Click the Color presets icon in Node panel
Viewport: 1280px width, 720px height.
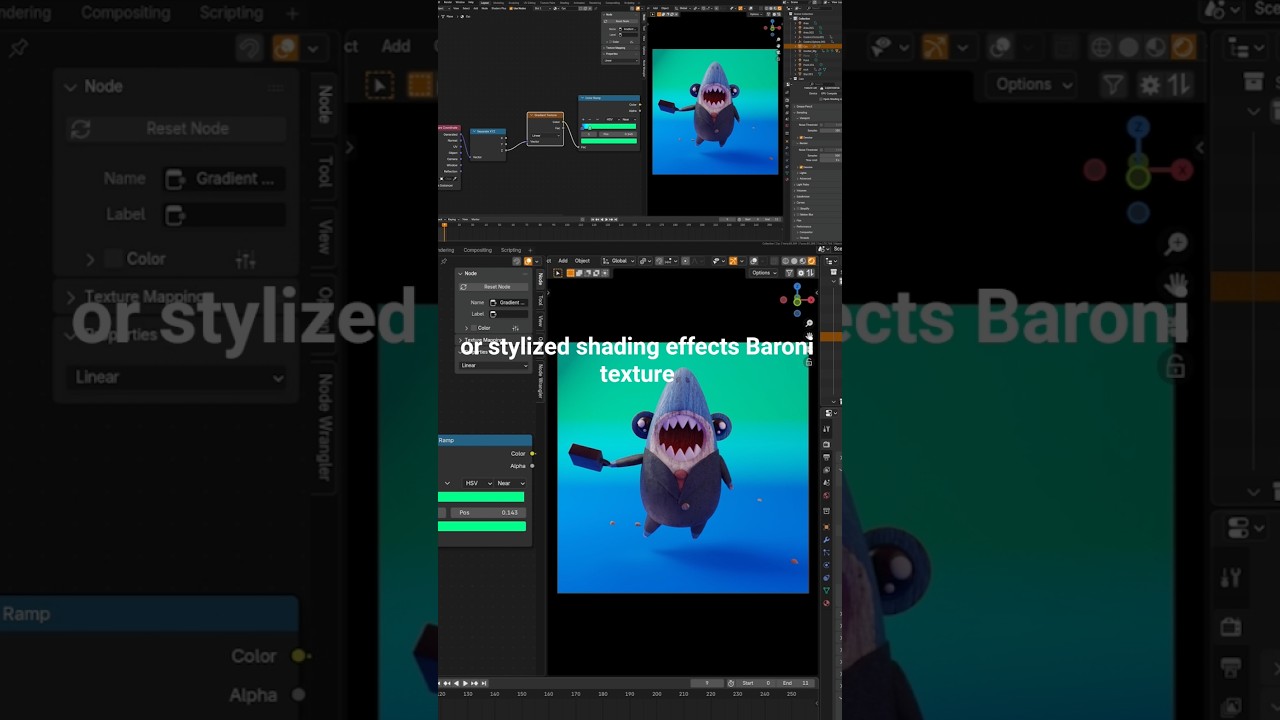coord(515,328)
